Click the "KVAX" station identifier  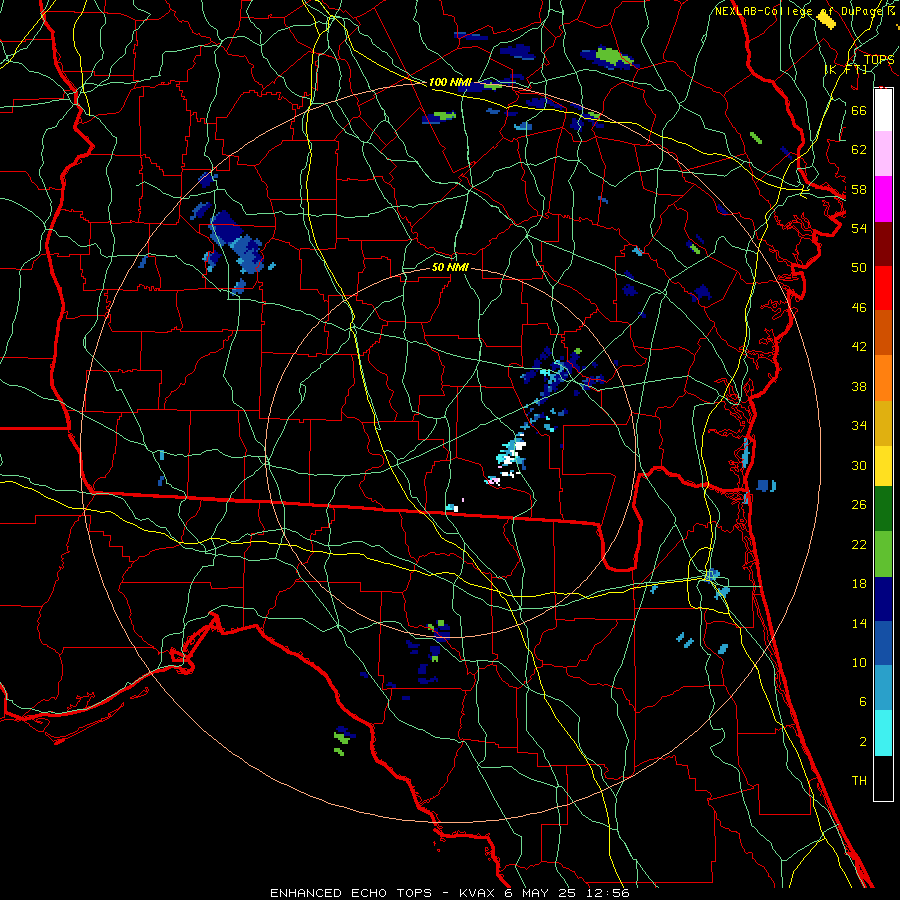tap(478, 893)
